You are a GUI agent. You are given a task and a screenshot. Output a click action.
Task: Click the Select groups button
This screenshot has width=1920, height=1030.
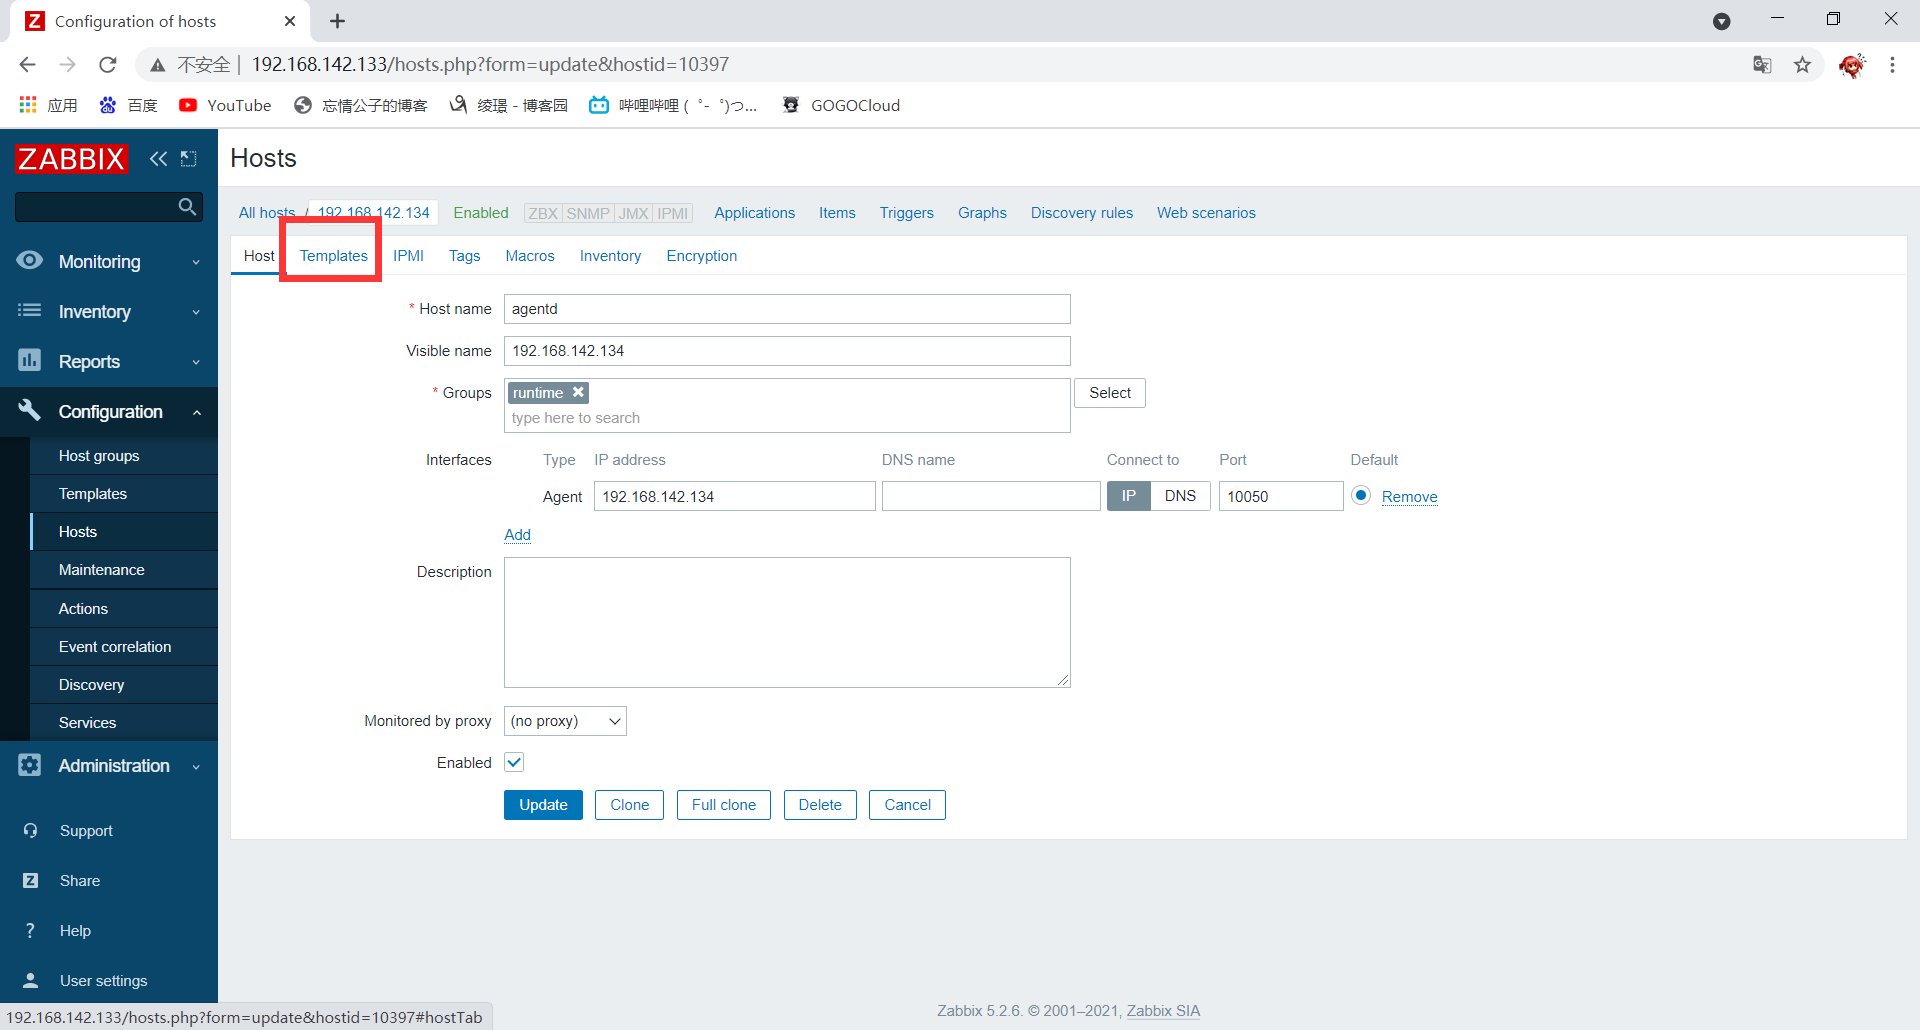click(1110, 393)
